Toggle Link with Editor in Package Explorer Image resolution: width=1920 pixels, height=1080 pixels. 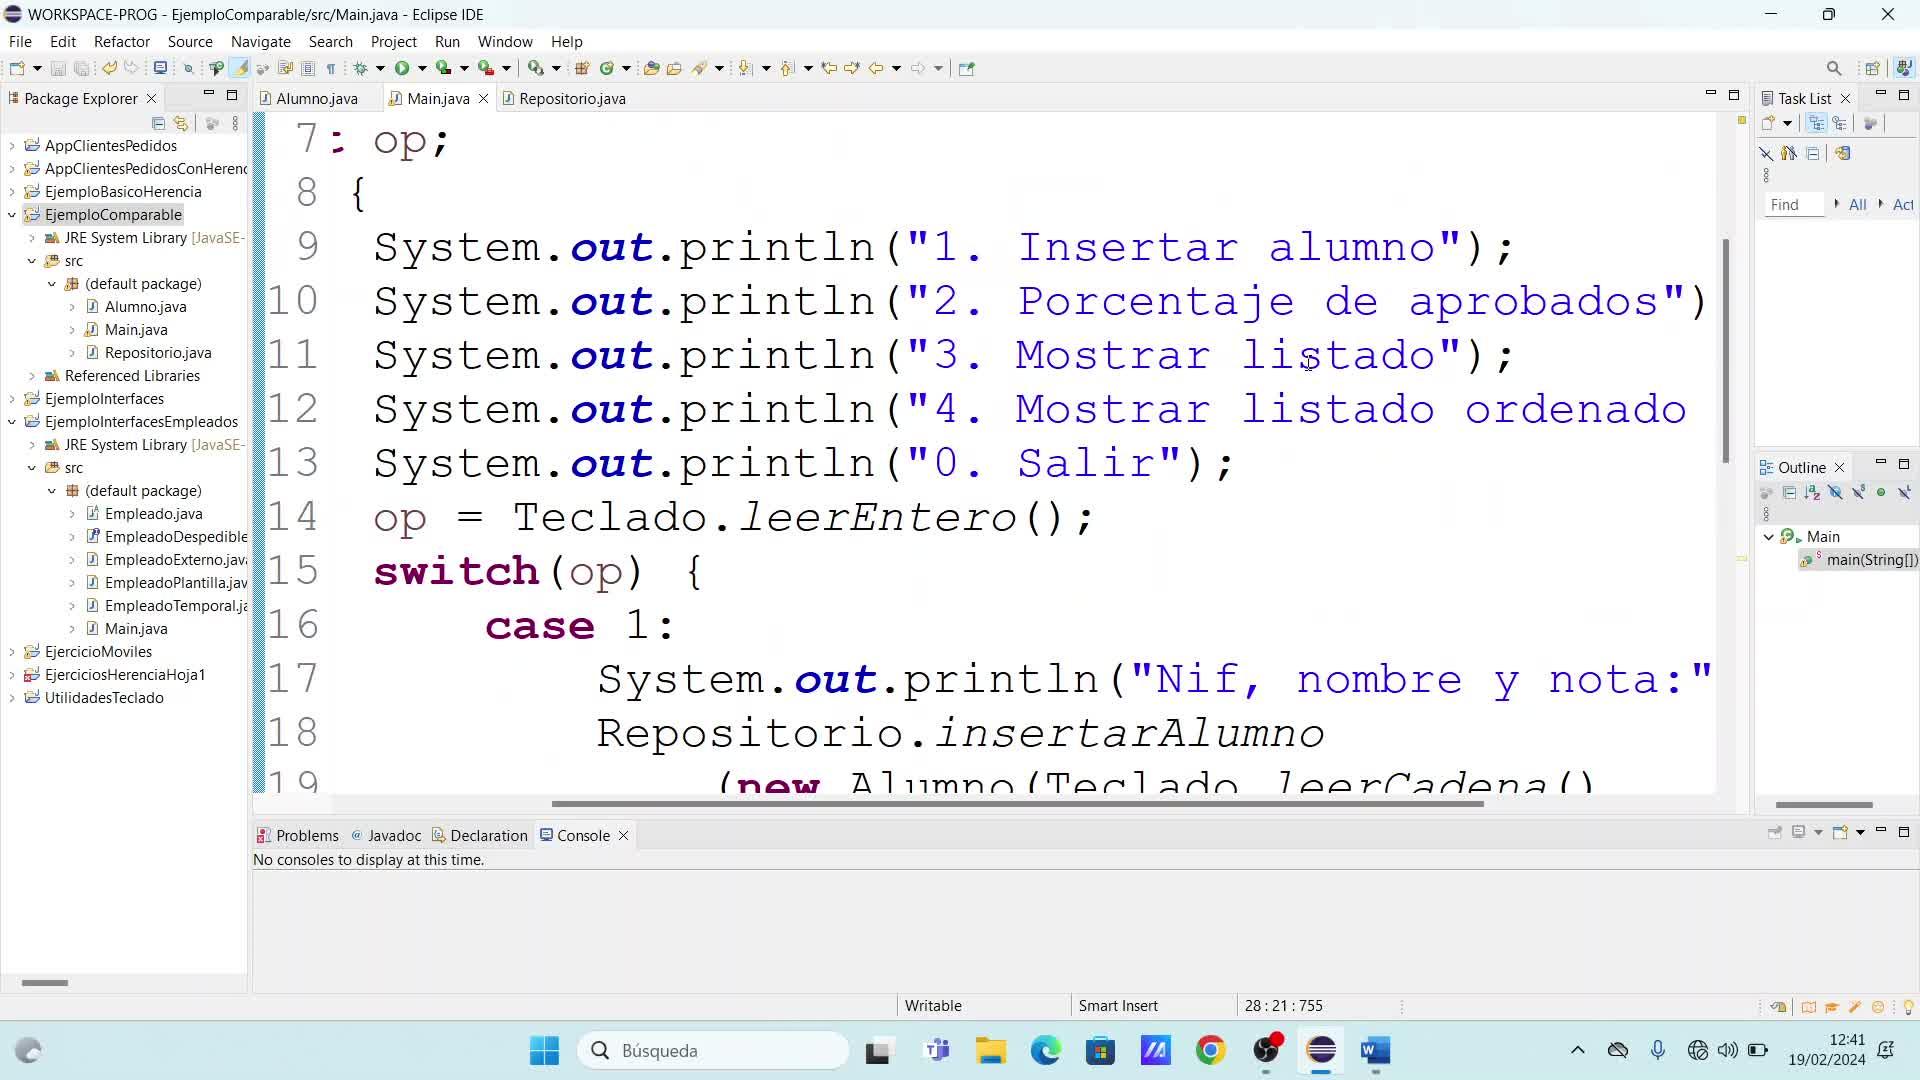181,123
